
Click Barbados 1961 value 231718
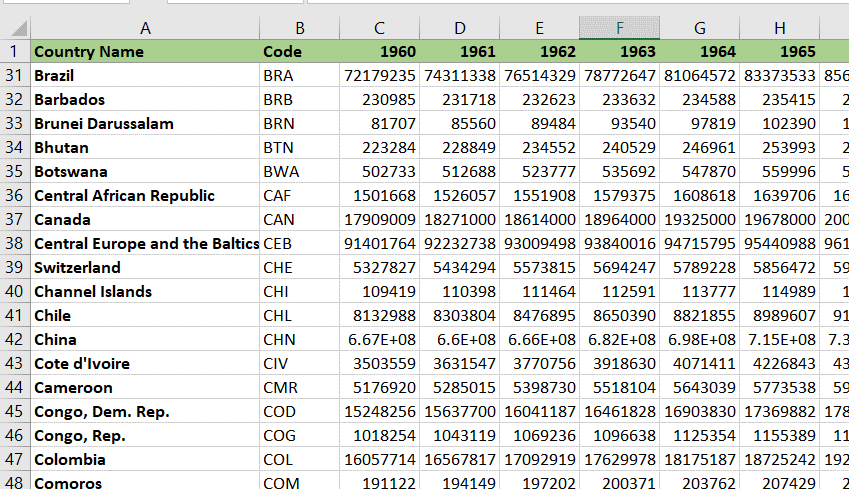460,100
